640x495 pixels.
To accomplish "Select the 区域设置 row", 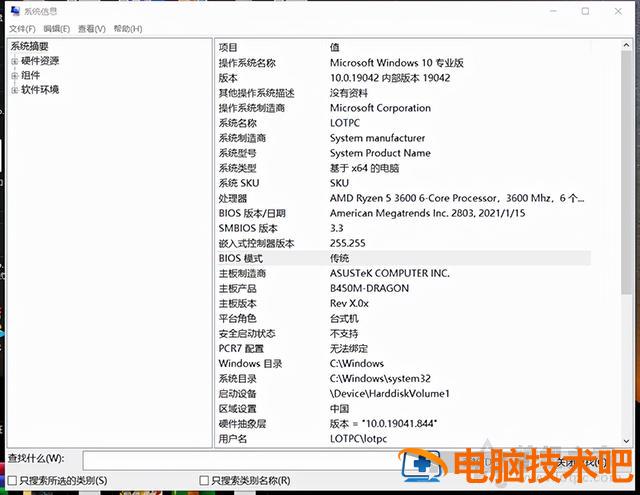I will pos(403,409).
